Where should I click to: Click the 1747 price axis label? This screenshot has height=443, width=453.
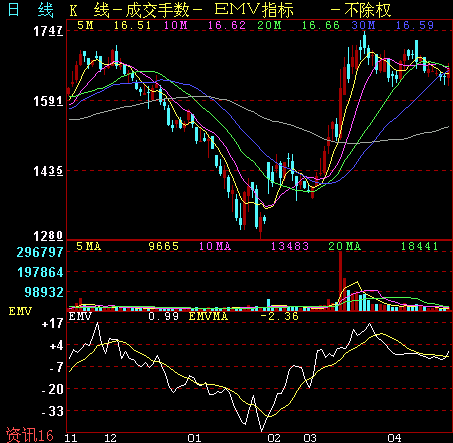(x=48, y=31)
